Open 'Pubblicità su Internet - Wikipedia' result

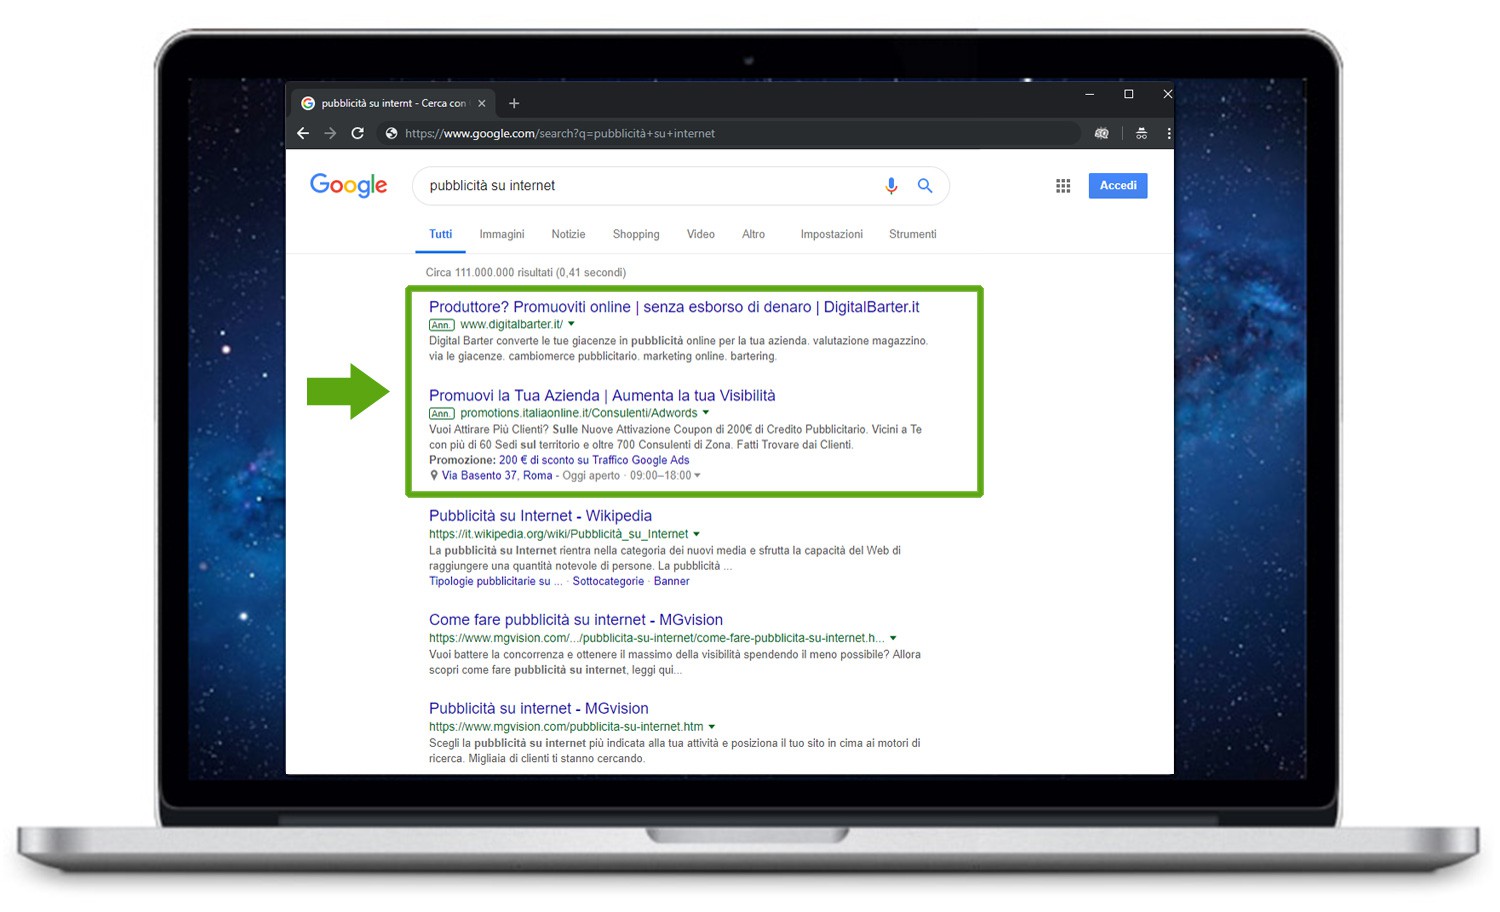tap(540, 516)
